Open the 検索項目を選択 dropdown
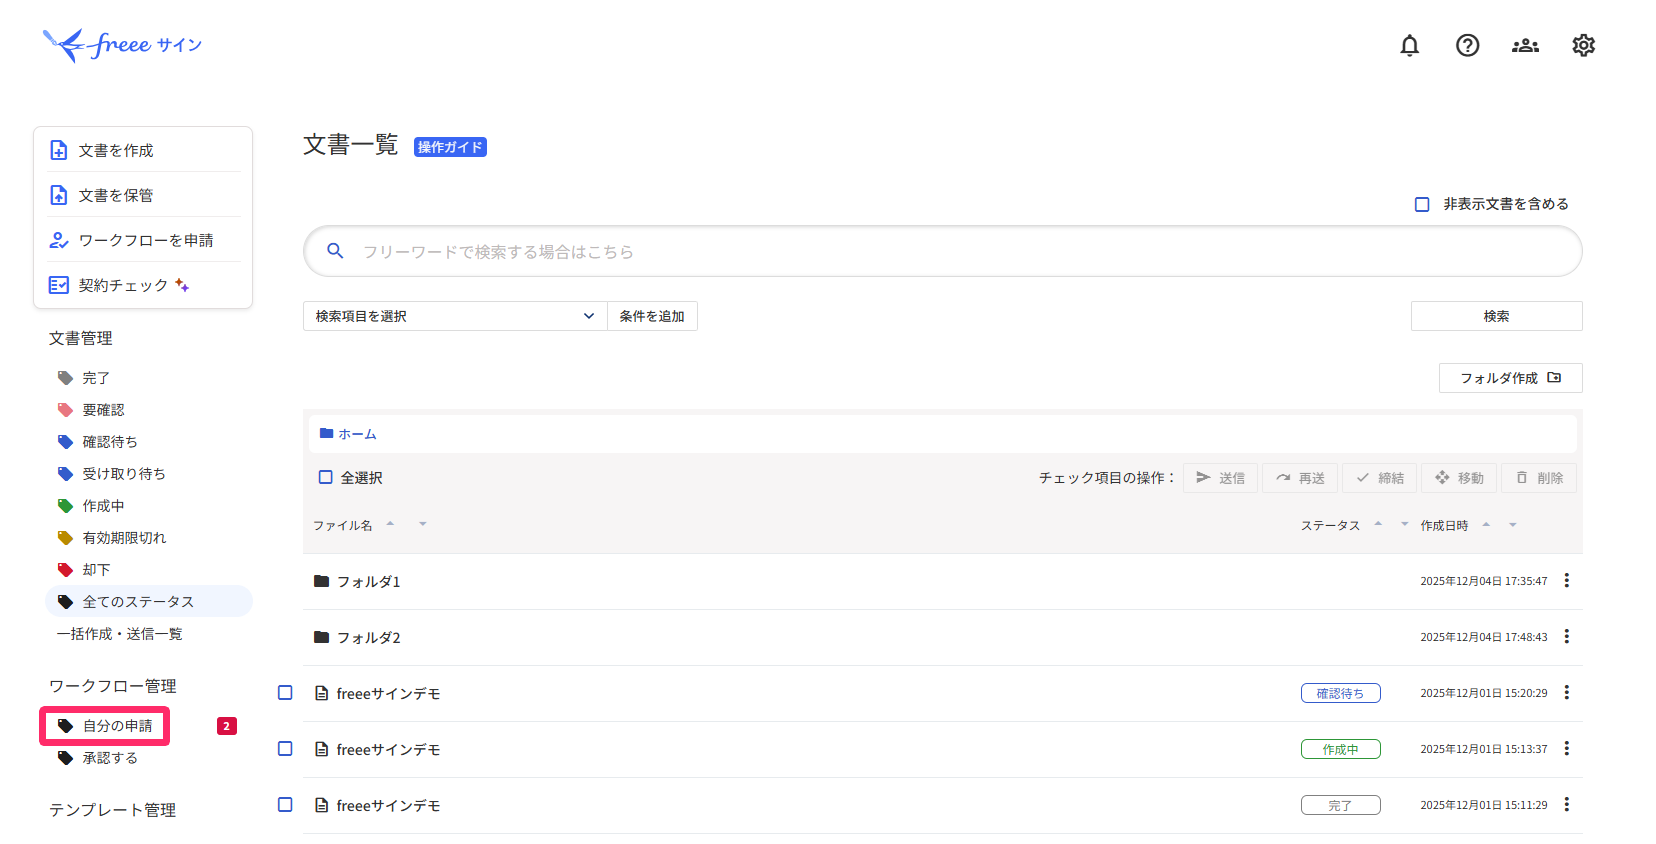Image resolution: width=1656 pixels, height=844 pixels. [455, 316]
